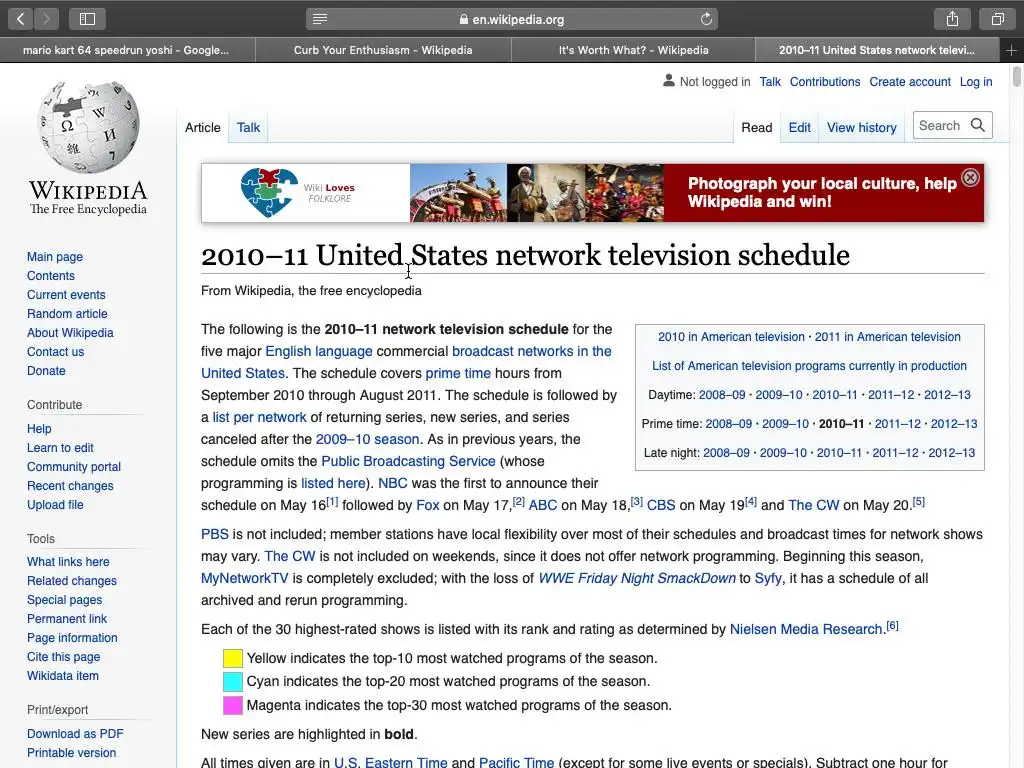Open Cite this page link
Screen dimensions: 1024x768
coord(63,656)
